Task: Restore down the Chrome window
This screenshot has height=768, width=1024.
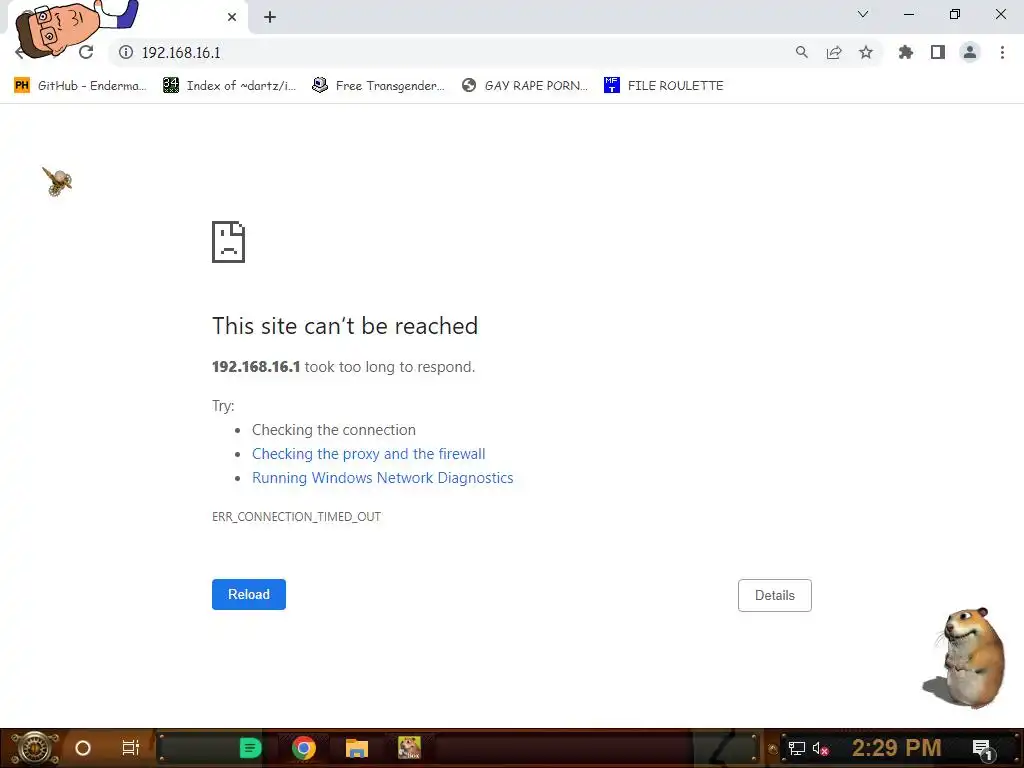Action: pyautogui.click(x=955, y=14)
